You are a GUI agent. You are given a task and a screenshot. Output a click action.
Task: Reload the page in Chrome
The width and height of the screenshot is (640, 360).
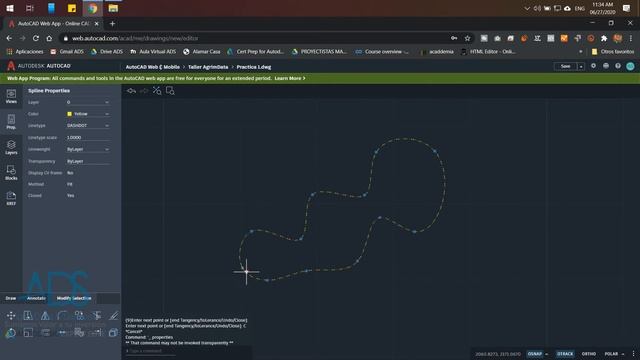pos(36,38)
